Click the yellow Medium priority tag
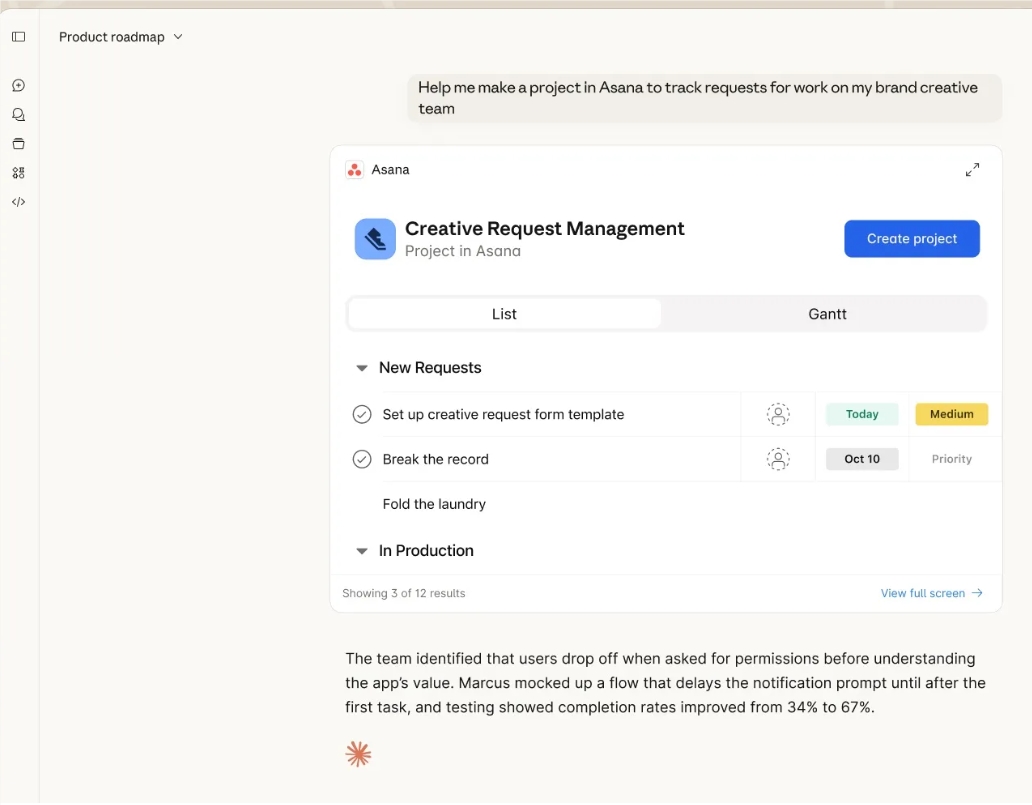 click(951, 414)
